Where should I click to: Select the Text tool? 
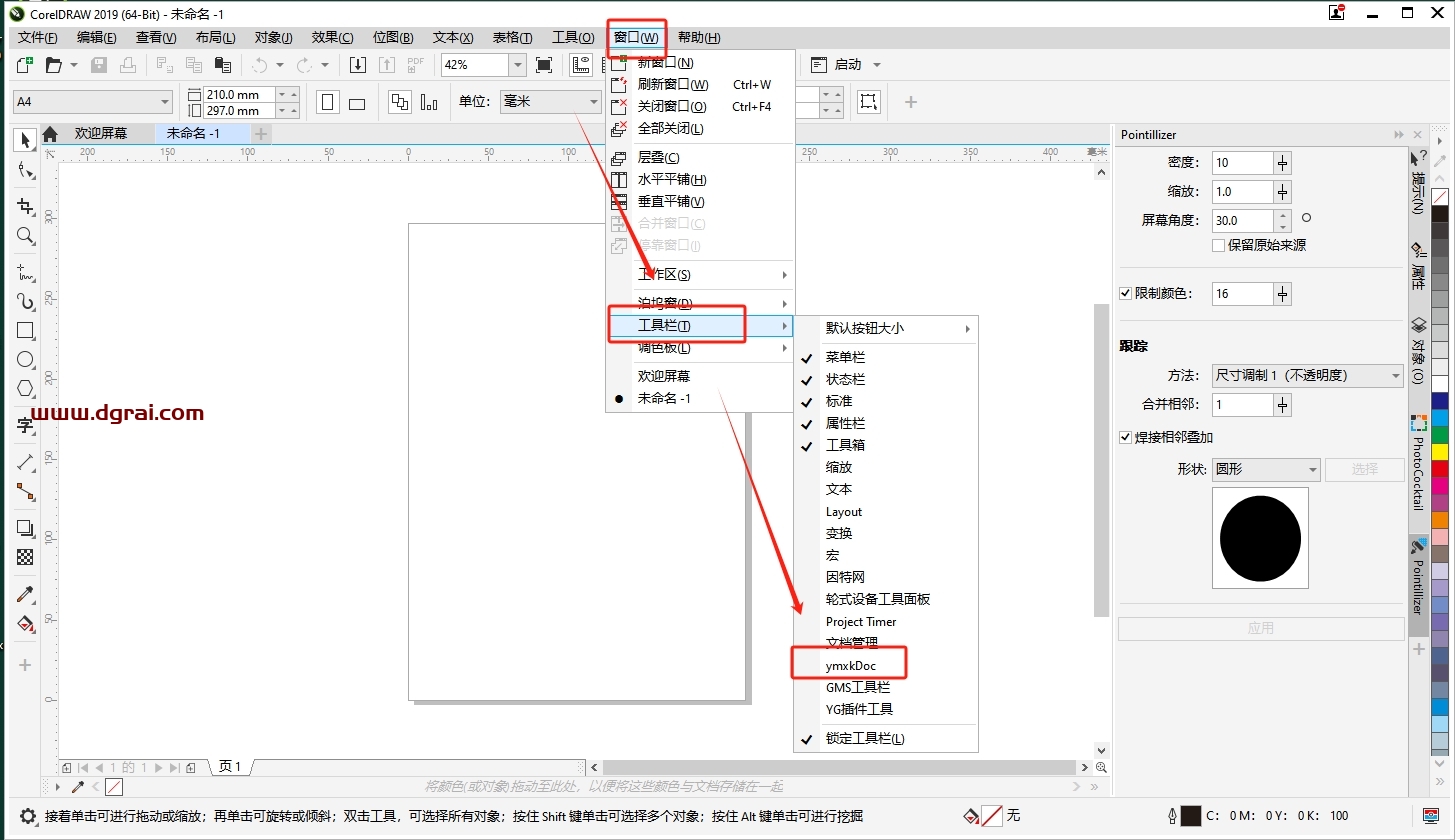[26, 426]
